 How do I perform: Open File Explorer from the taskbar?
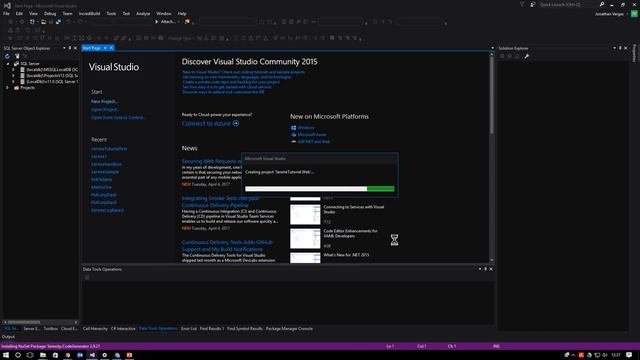point(43,355)
